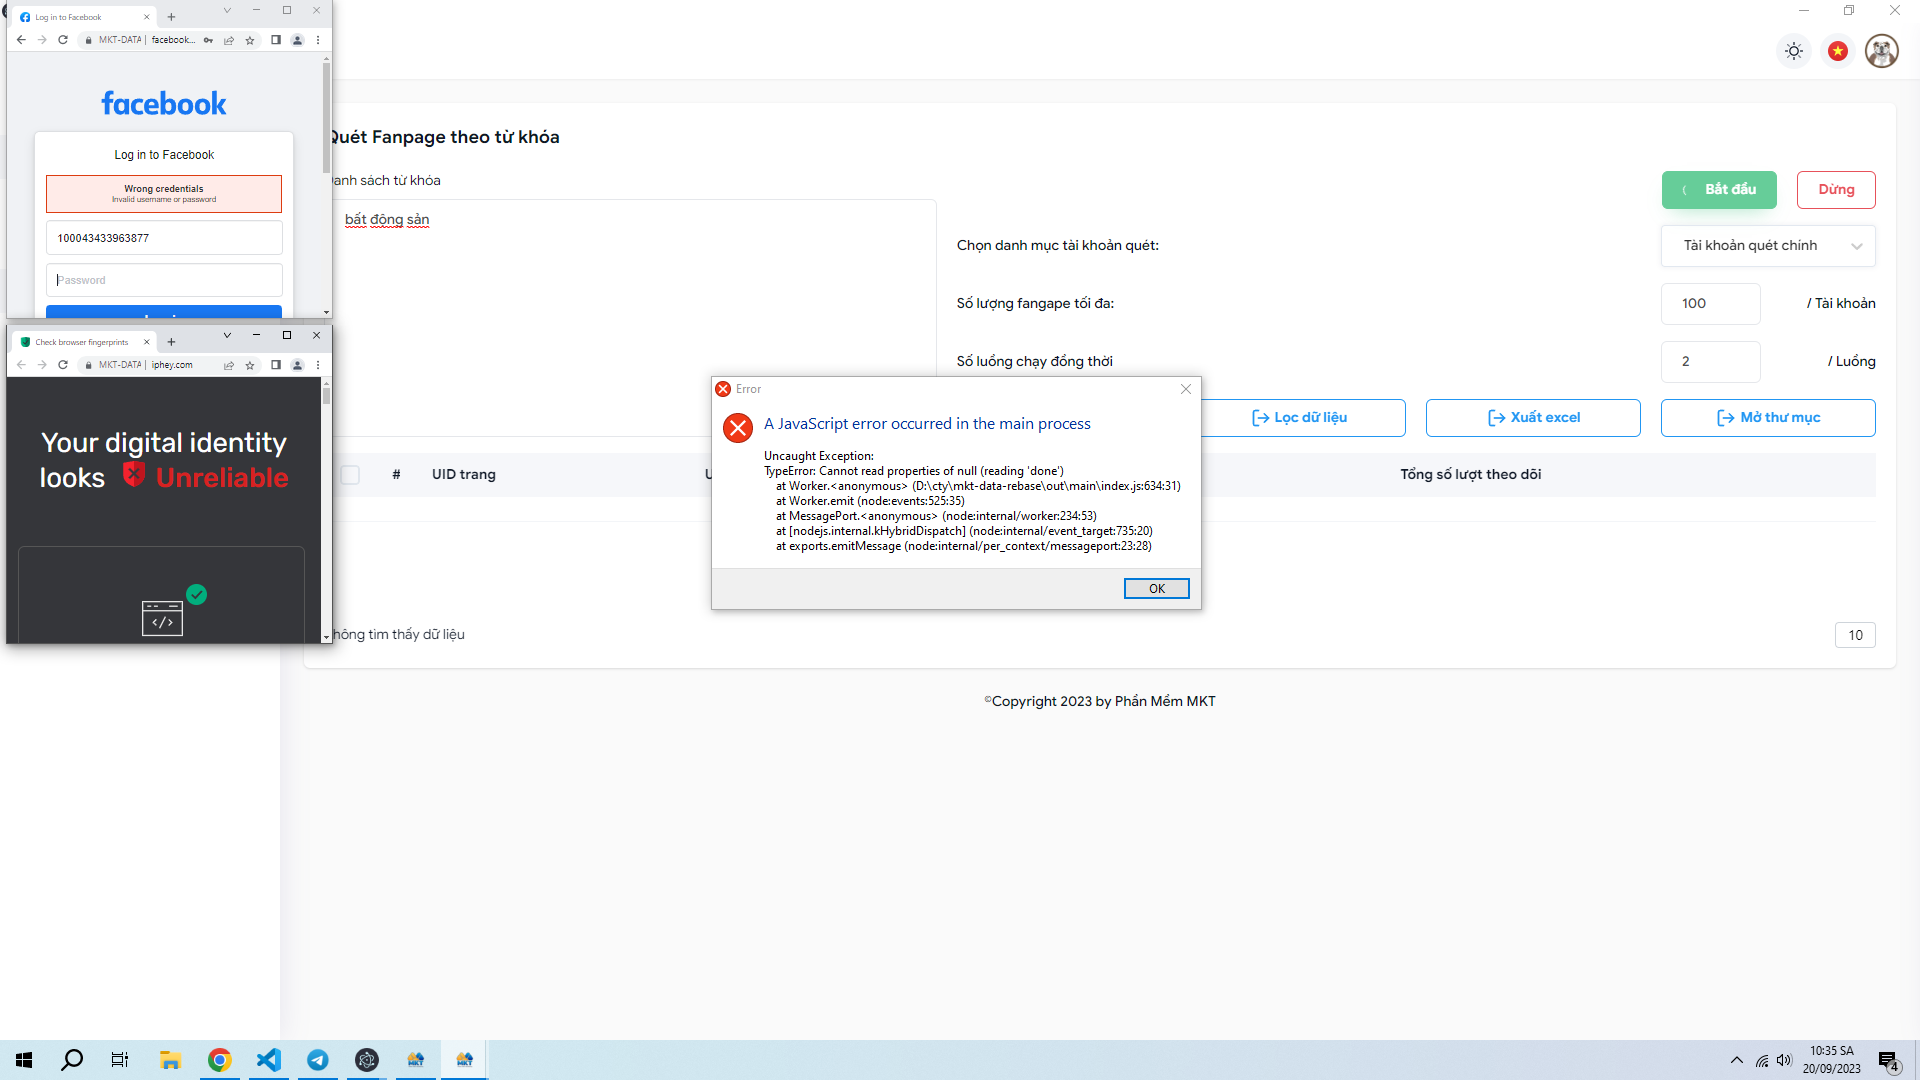The image size is (1920, 1080).
Task: Open the tab search chevron in the Facebook window
Action: (x=227, y=10)
